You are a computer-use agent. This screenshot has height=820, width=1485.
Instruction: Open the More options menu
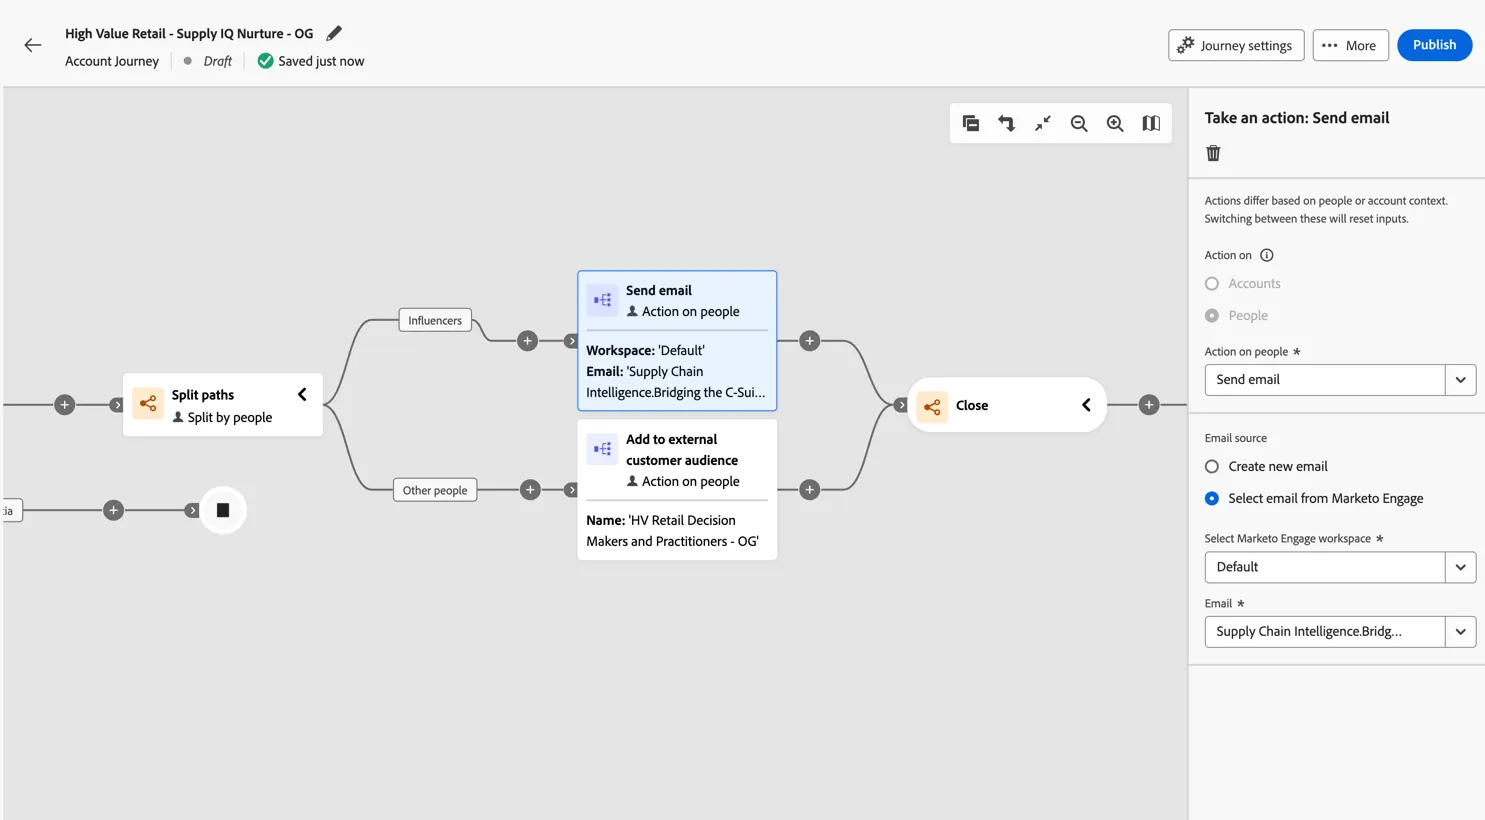(x=1350, y=45)
